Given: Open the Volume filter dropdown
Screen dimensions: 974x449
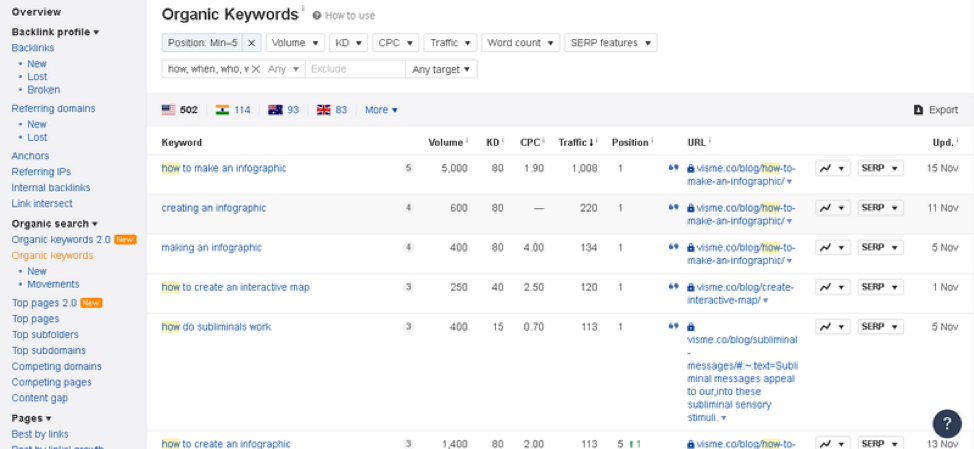Looking at the screenshot, I should click(x=295, y=43).
